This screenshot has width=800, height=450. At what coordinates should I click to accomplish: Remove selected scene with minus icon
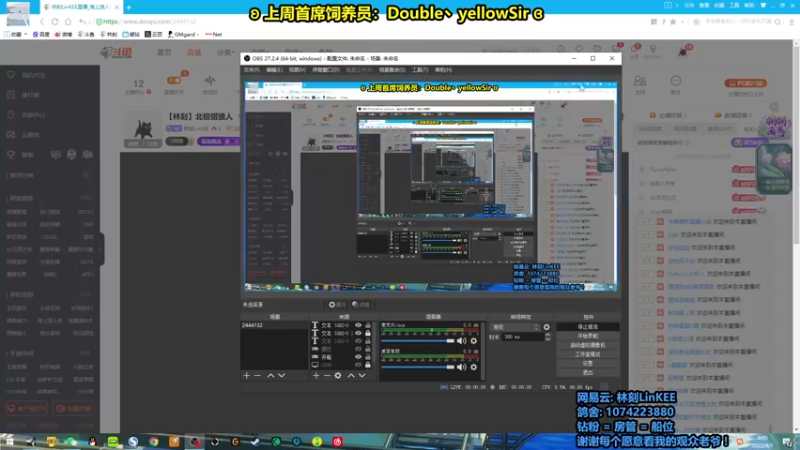point(258,376)
